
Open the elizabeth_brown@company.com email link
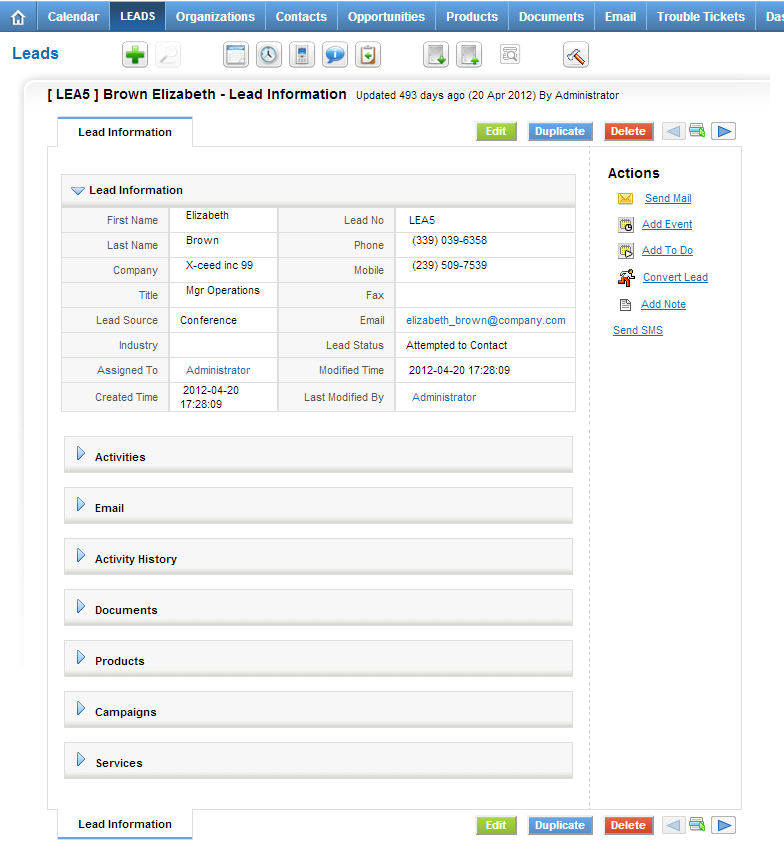tap(486, 321)
